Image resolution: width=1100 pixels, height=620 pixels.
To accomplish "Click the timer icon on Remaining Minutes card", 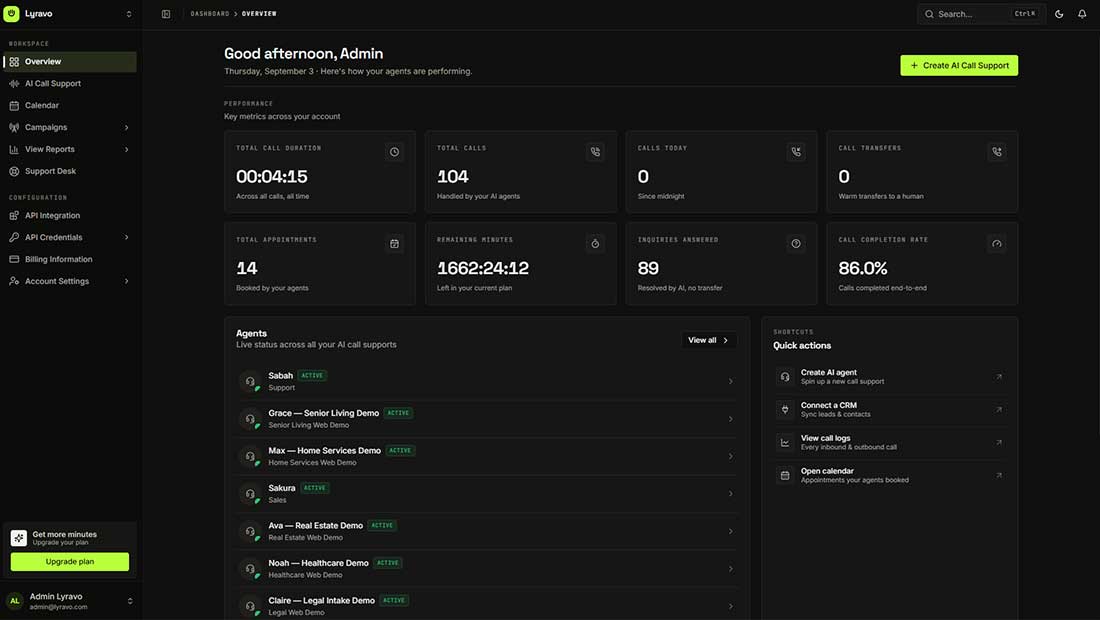I will pyautogui.click(x=595, y=244).
